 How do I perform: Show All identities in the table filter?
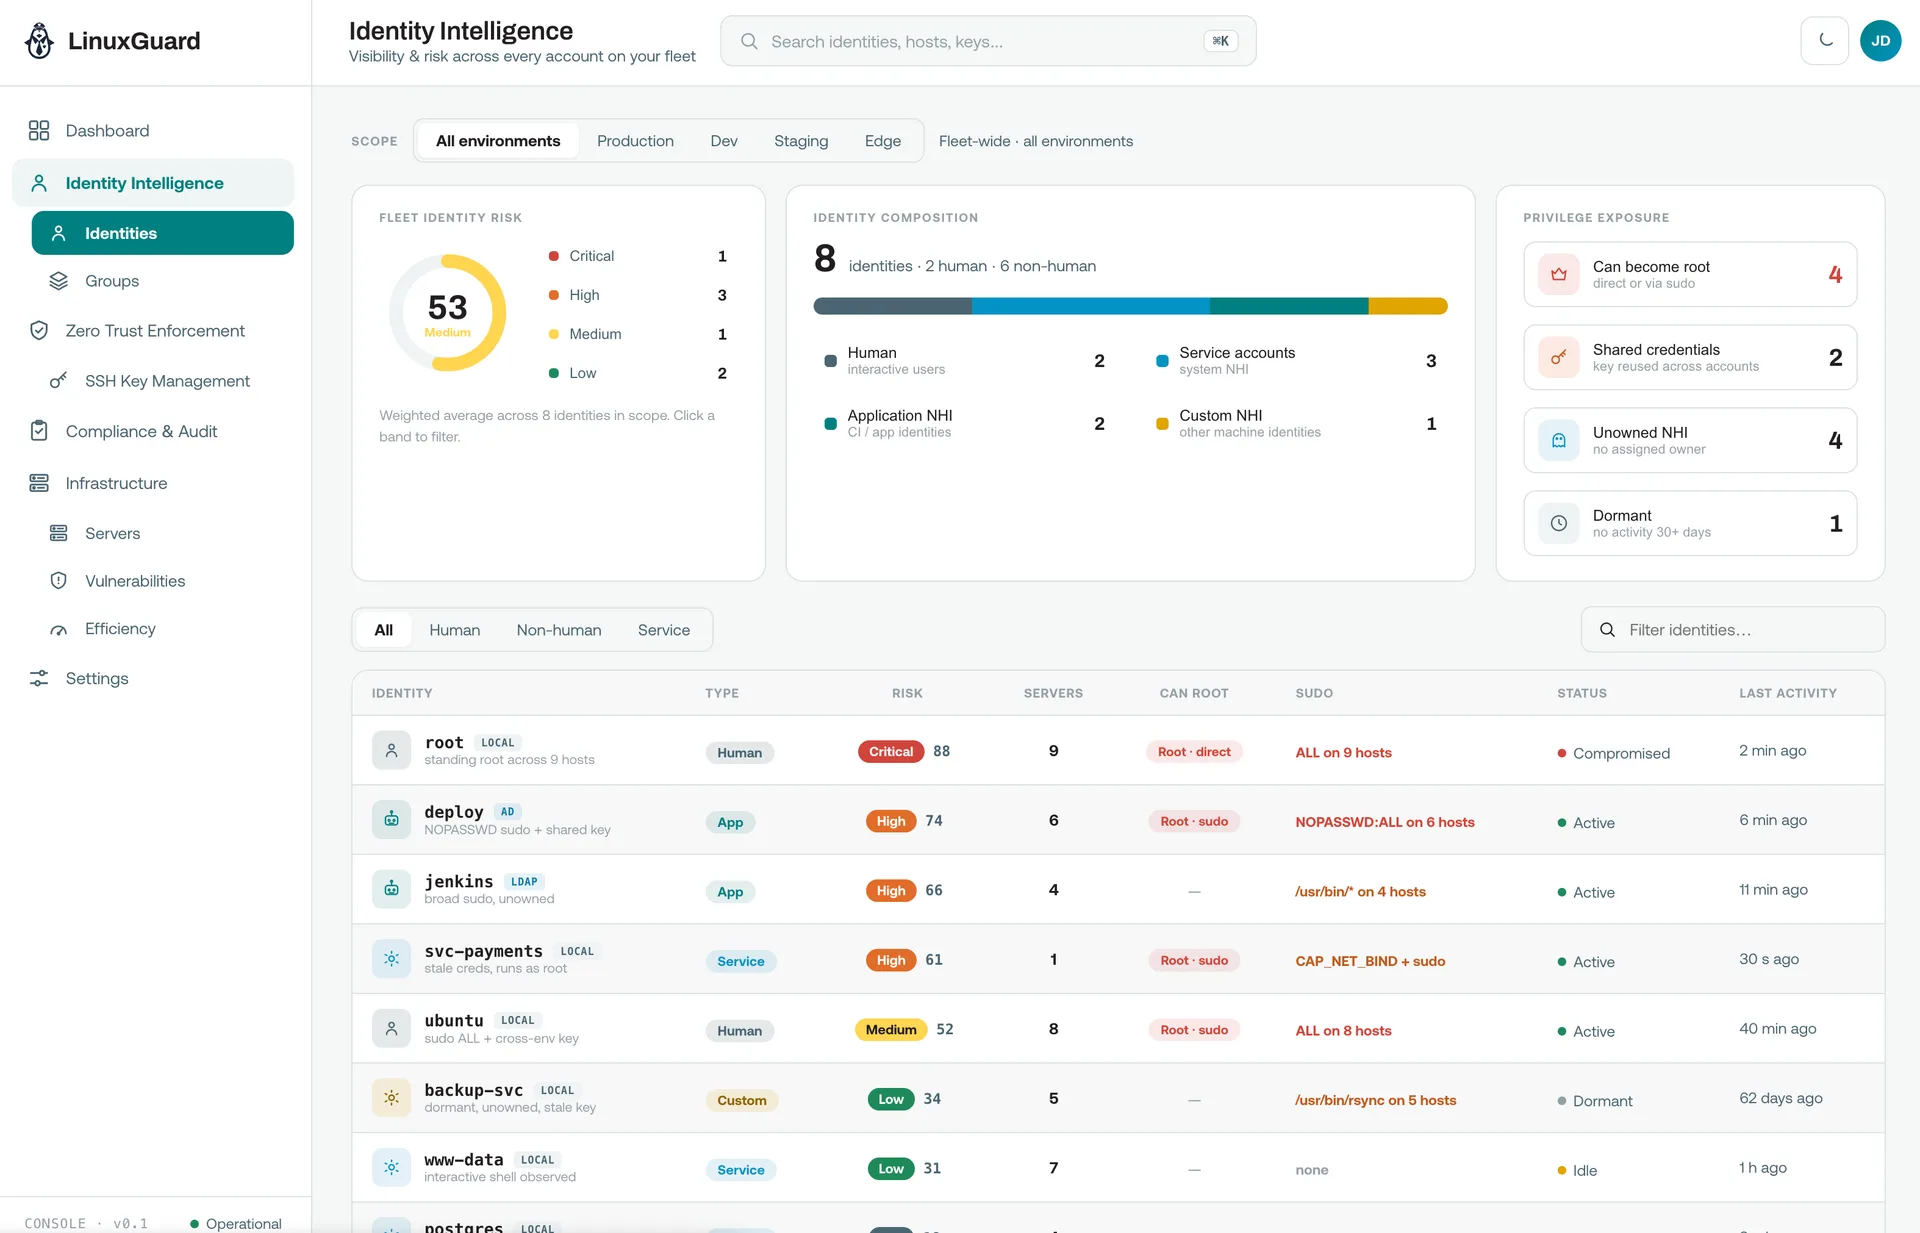384,630
